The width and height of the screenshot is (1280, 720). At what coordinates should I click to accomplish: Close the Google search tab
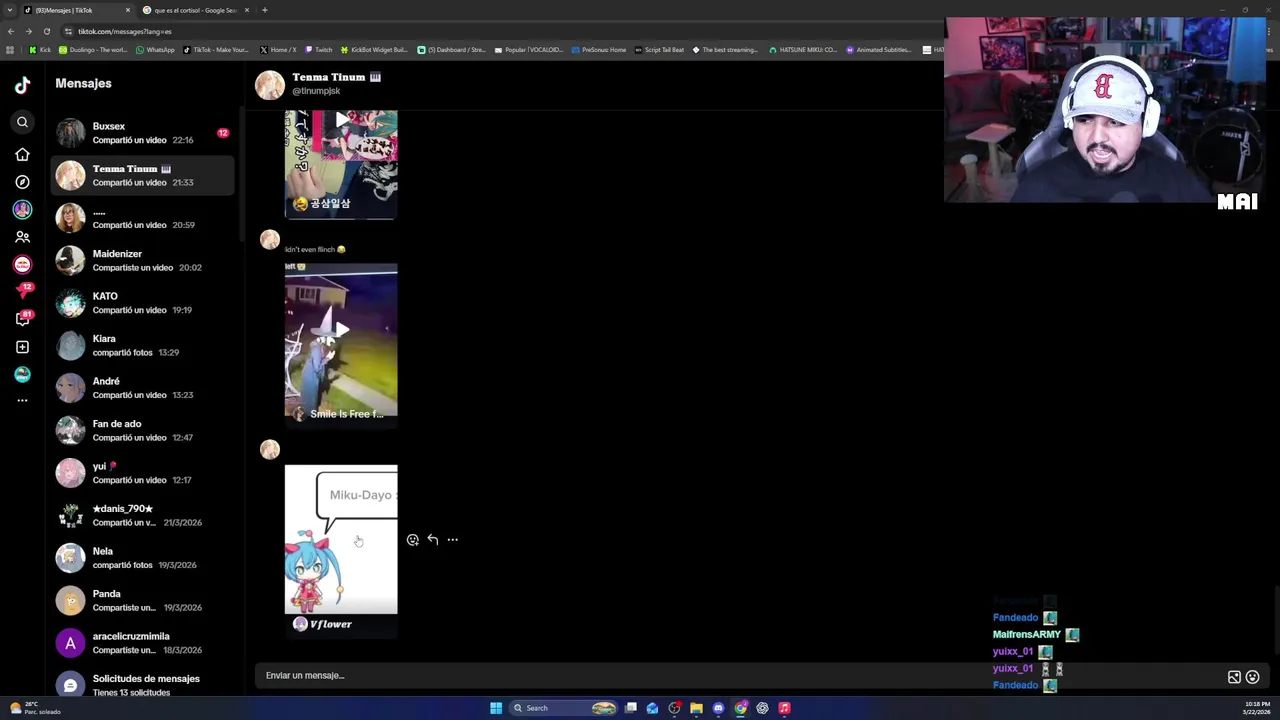point(246,10)
